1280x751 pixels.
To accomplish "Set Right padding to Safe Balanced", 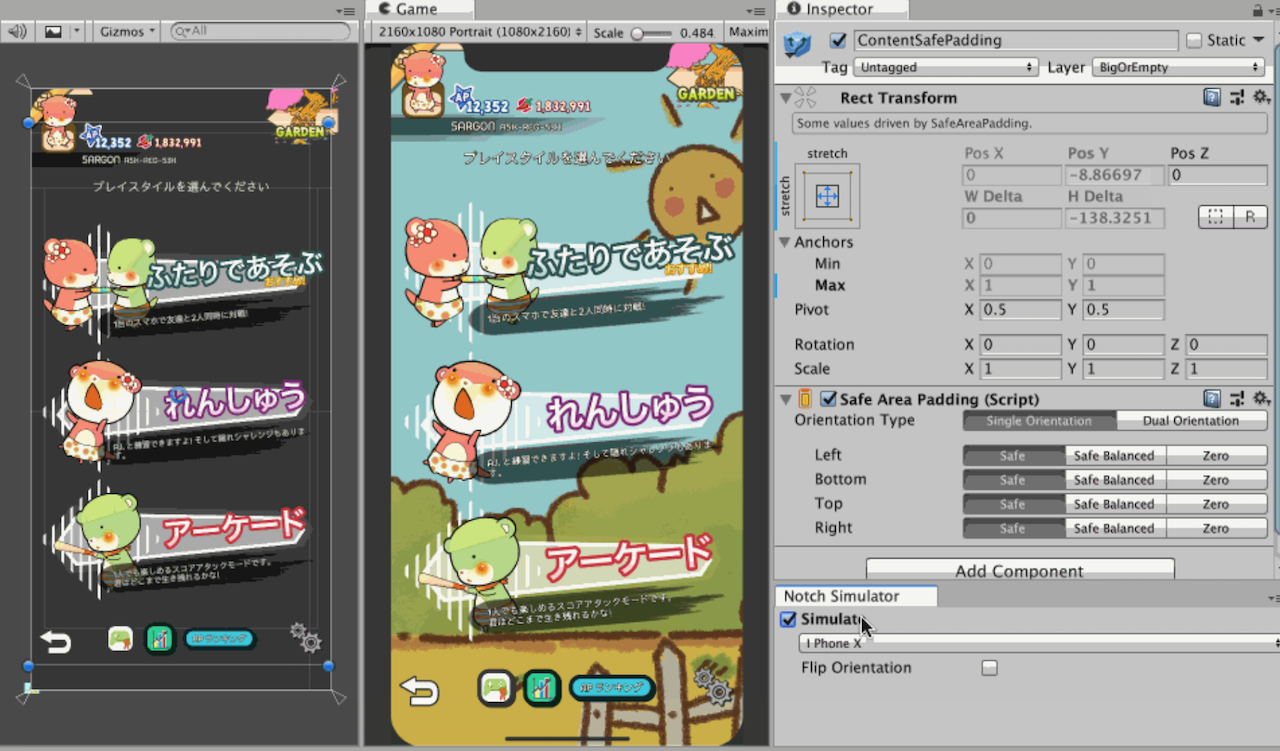I will 1114,528.
